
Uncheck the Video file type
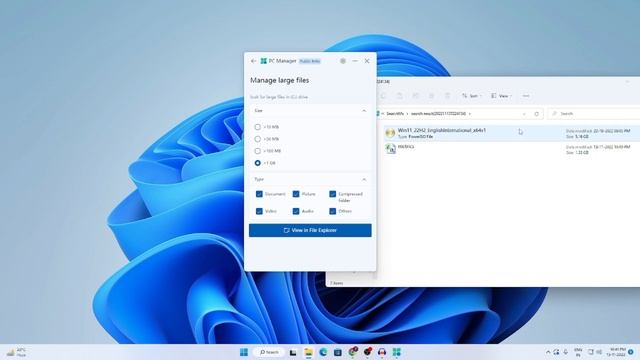259,211
